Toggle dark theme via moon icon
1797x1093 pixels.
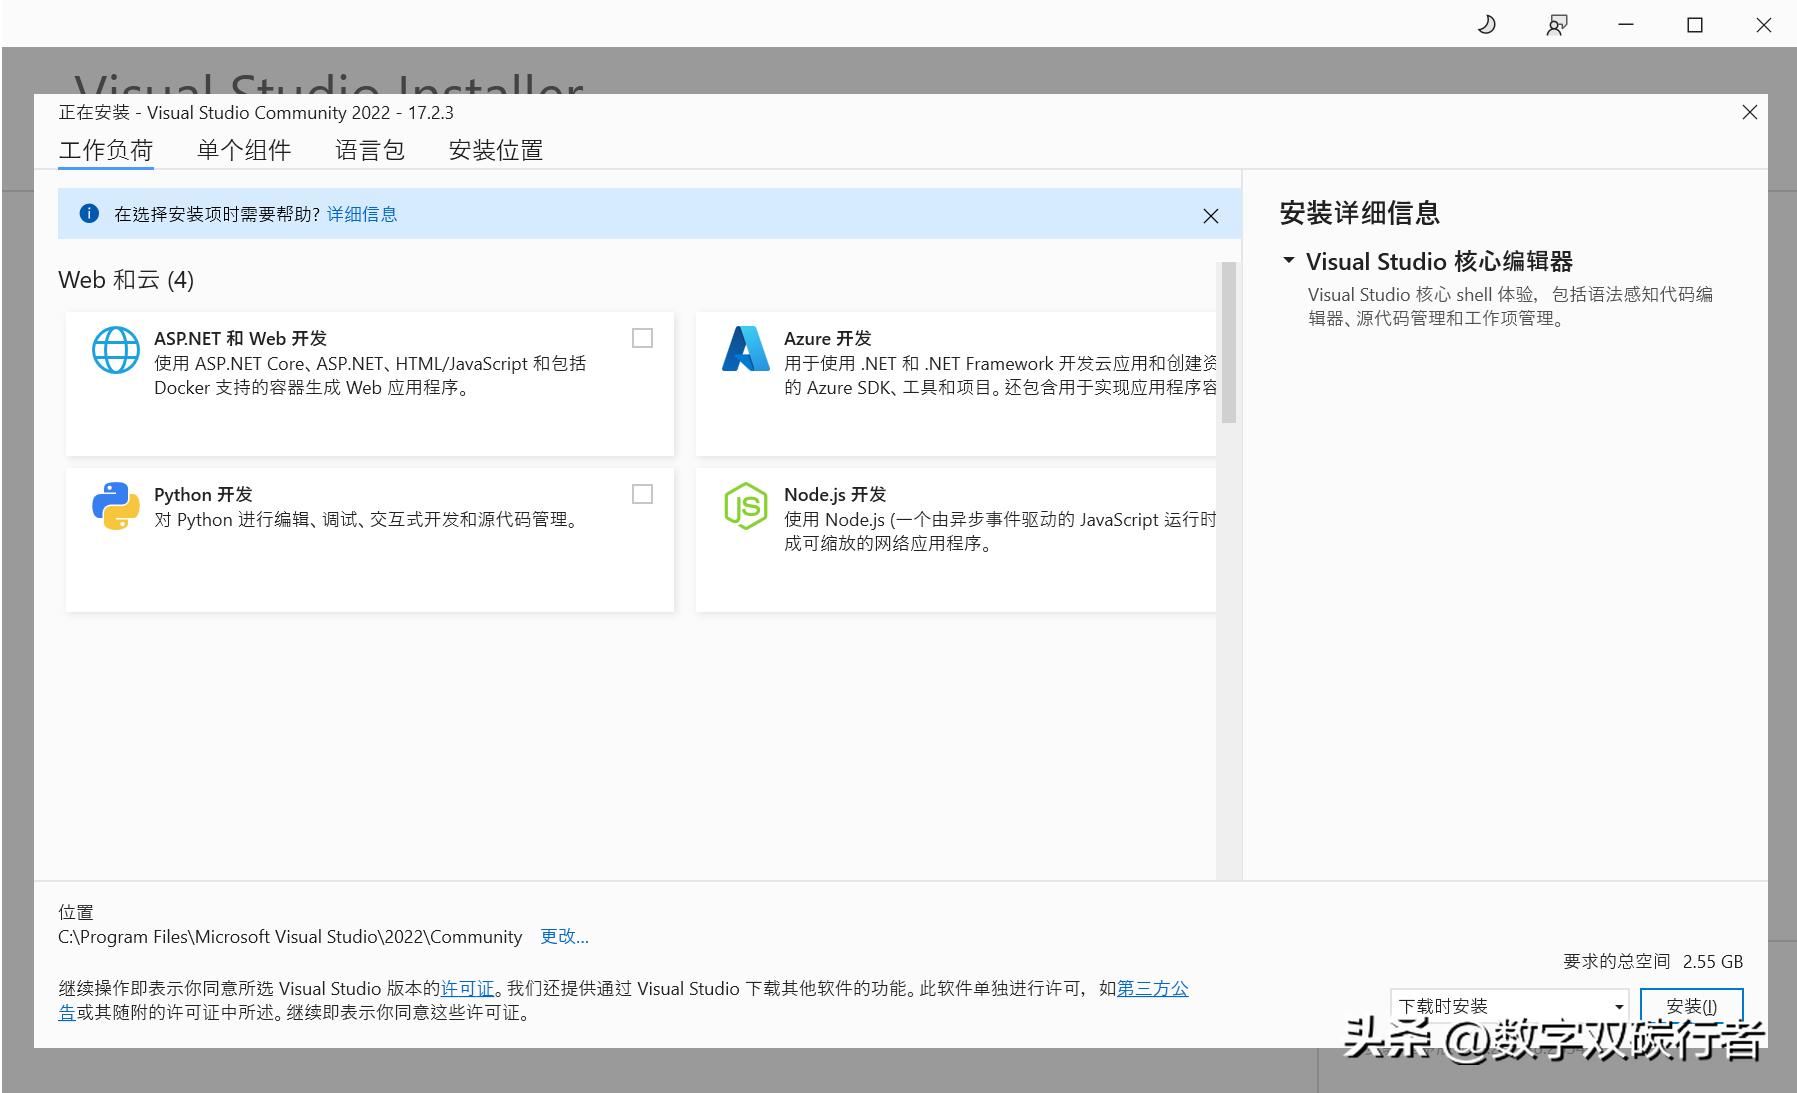tap(1486, 24)
